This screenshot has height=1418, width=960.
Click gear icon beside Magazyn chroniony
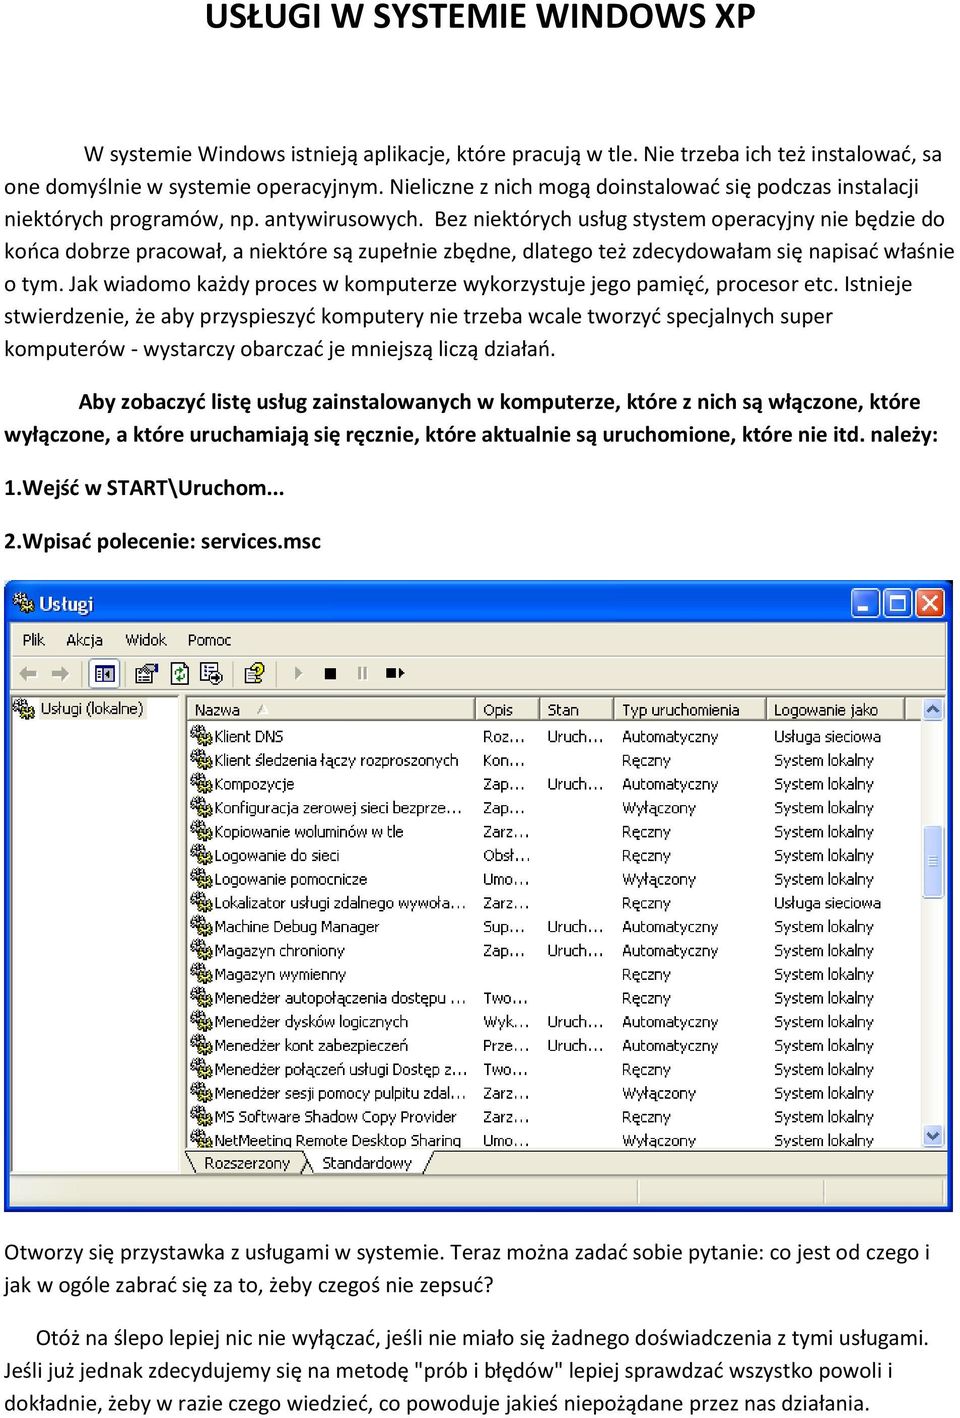coord(201,950)
